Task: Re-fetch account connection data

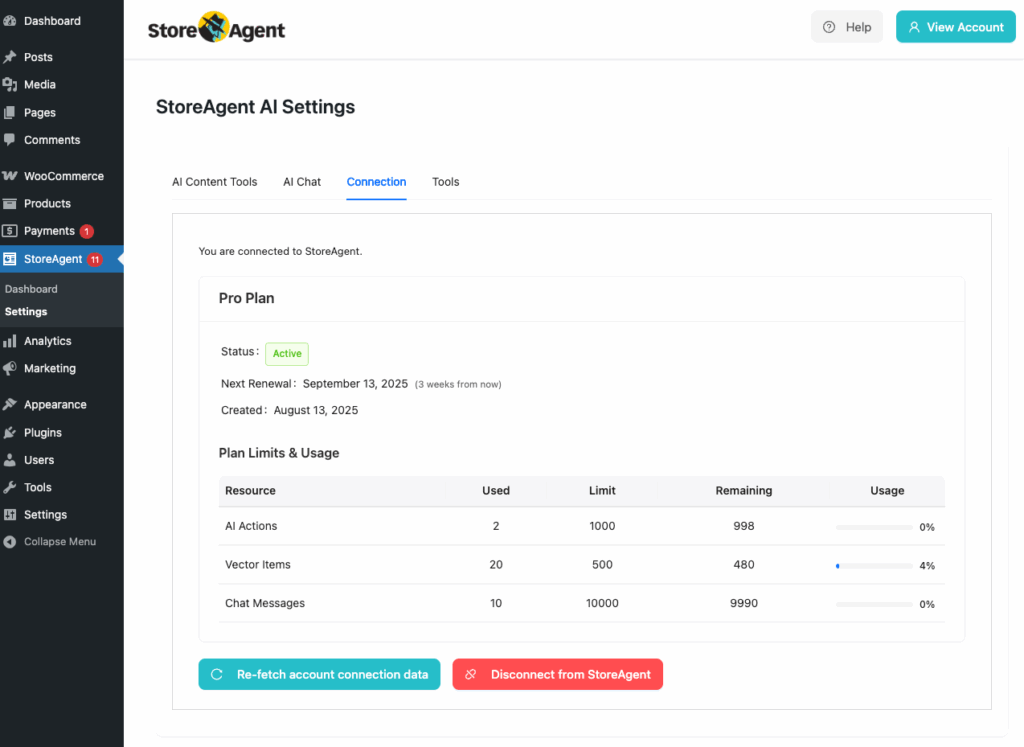Action: [319, 675]
